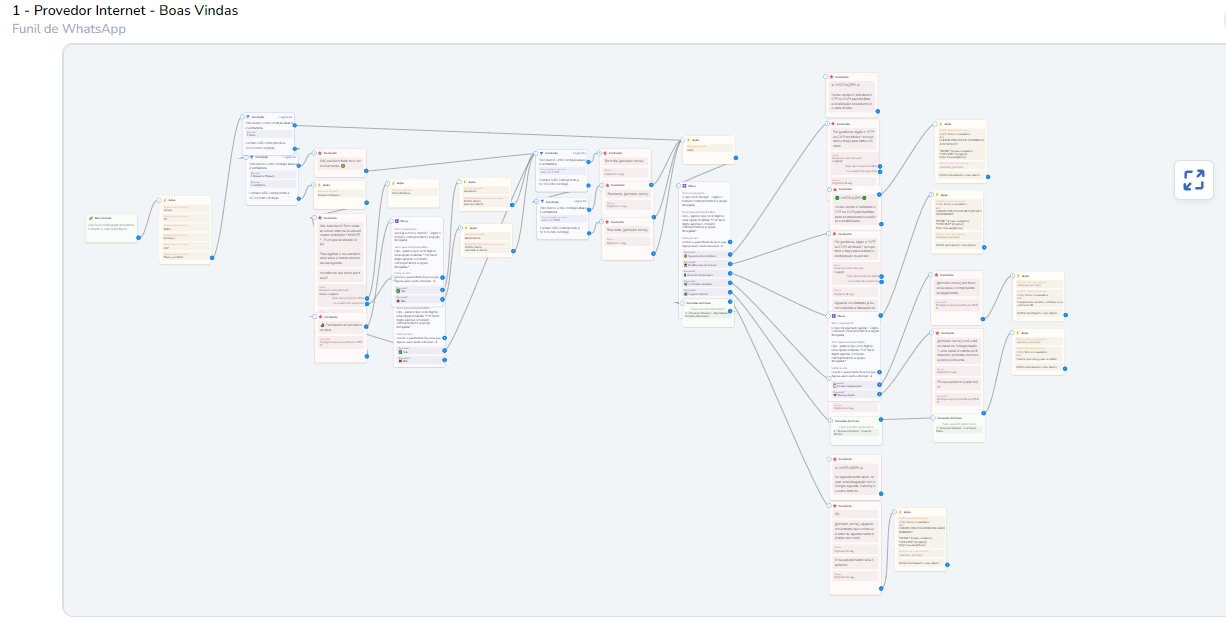Click the lightning icon on the first Ação node

(165, 200)
